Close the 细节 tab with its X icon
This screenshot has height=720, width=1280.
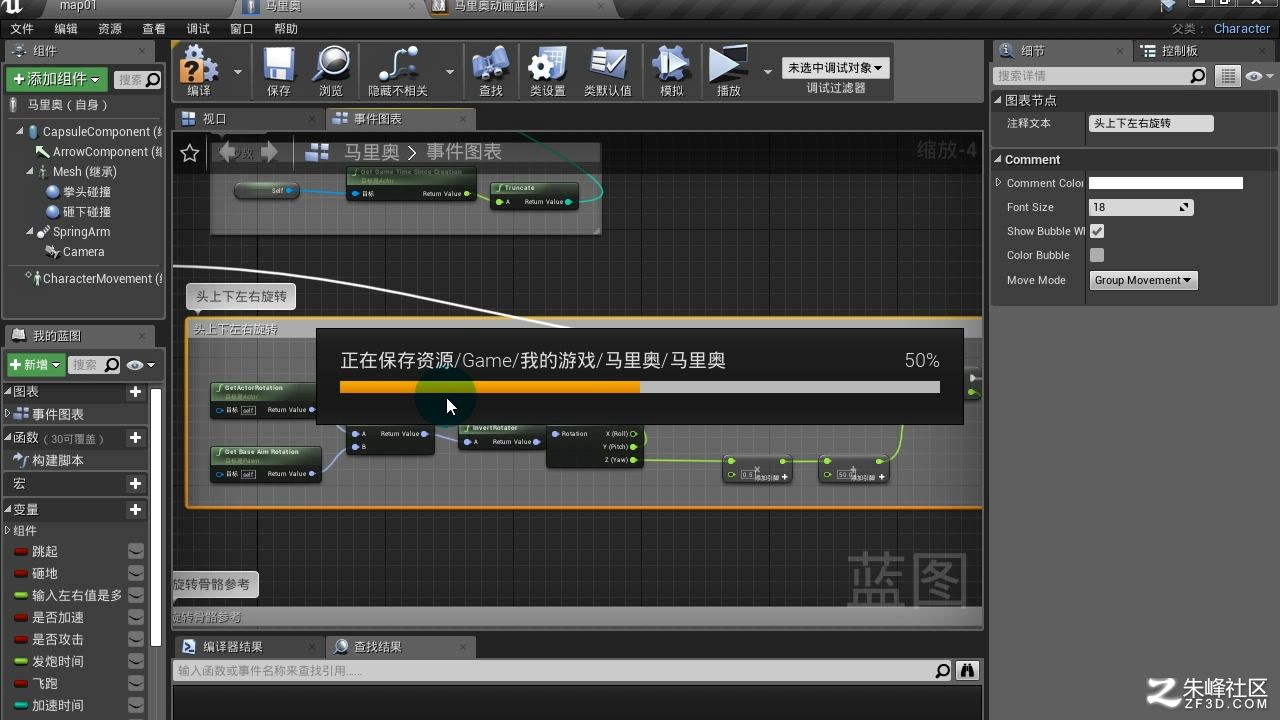[1120, 51]
